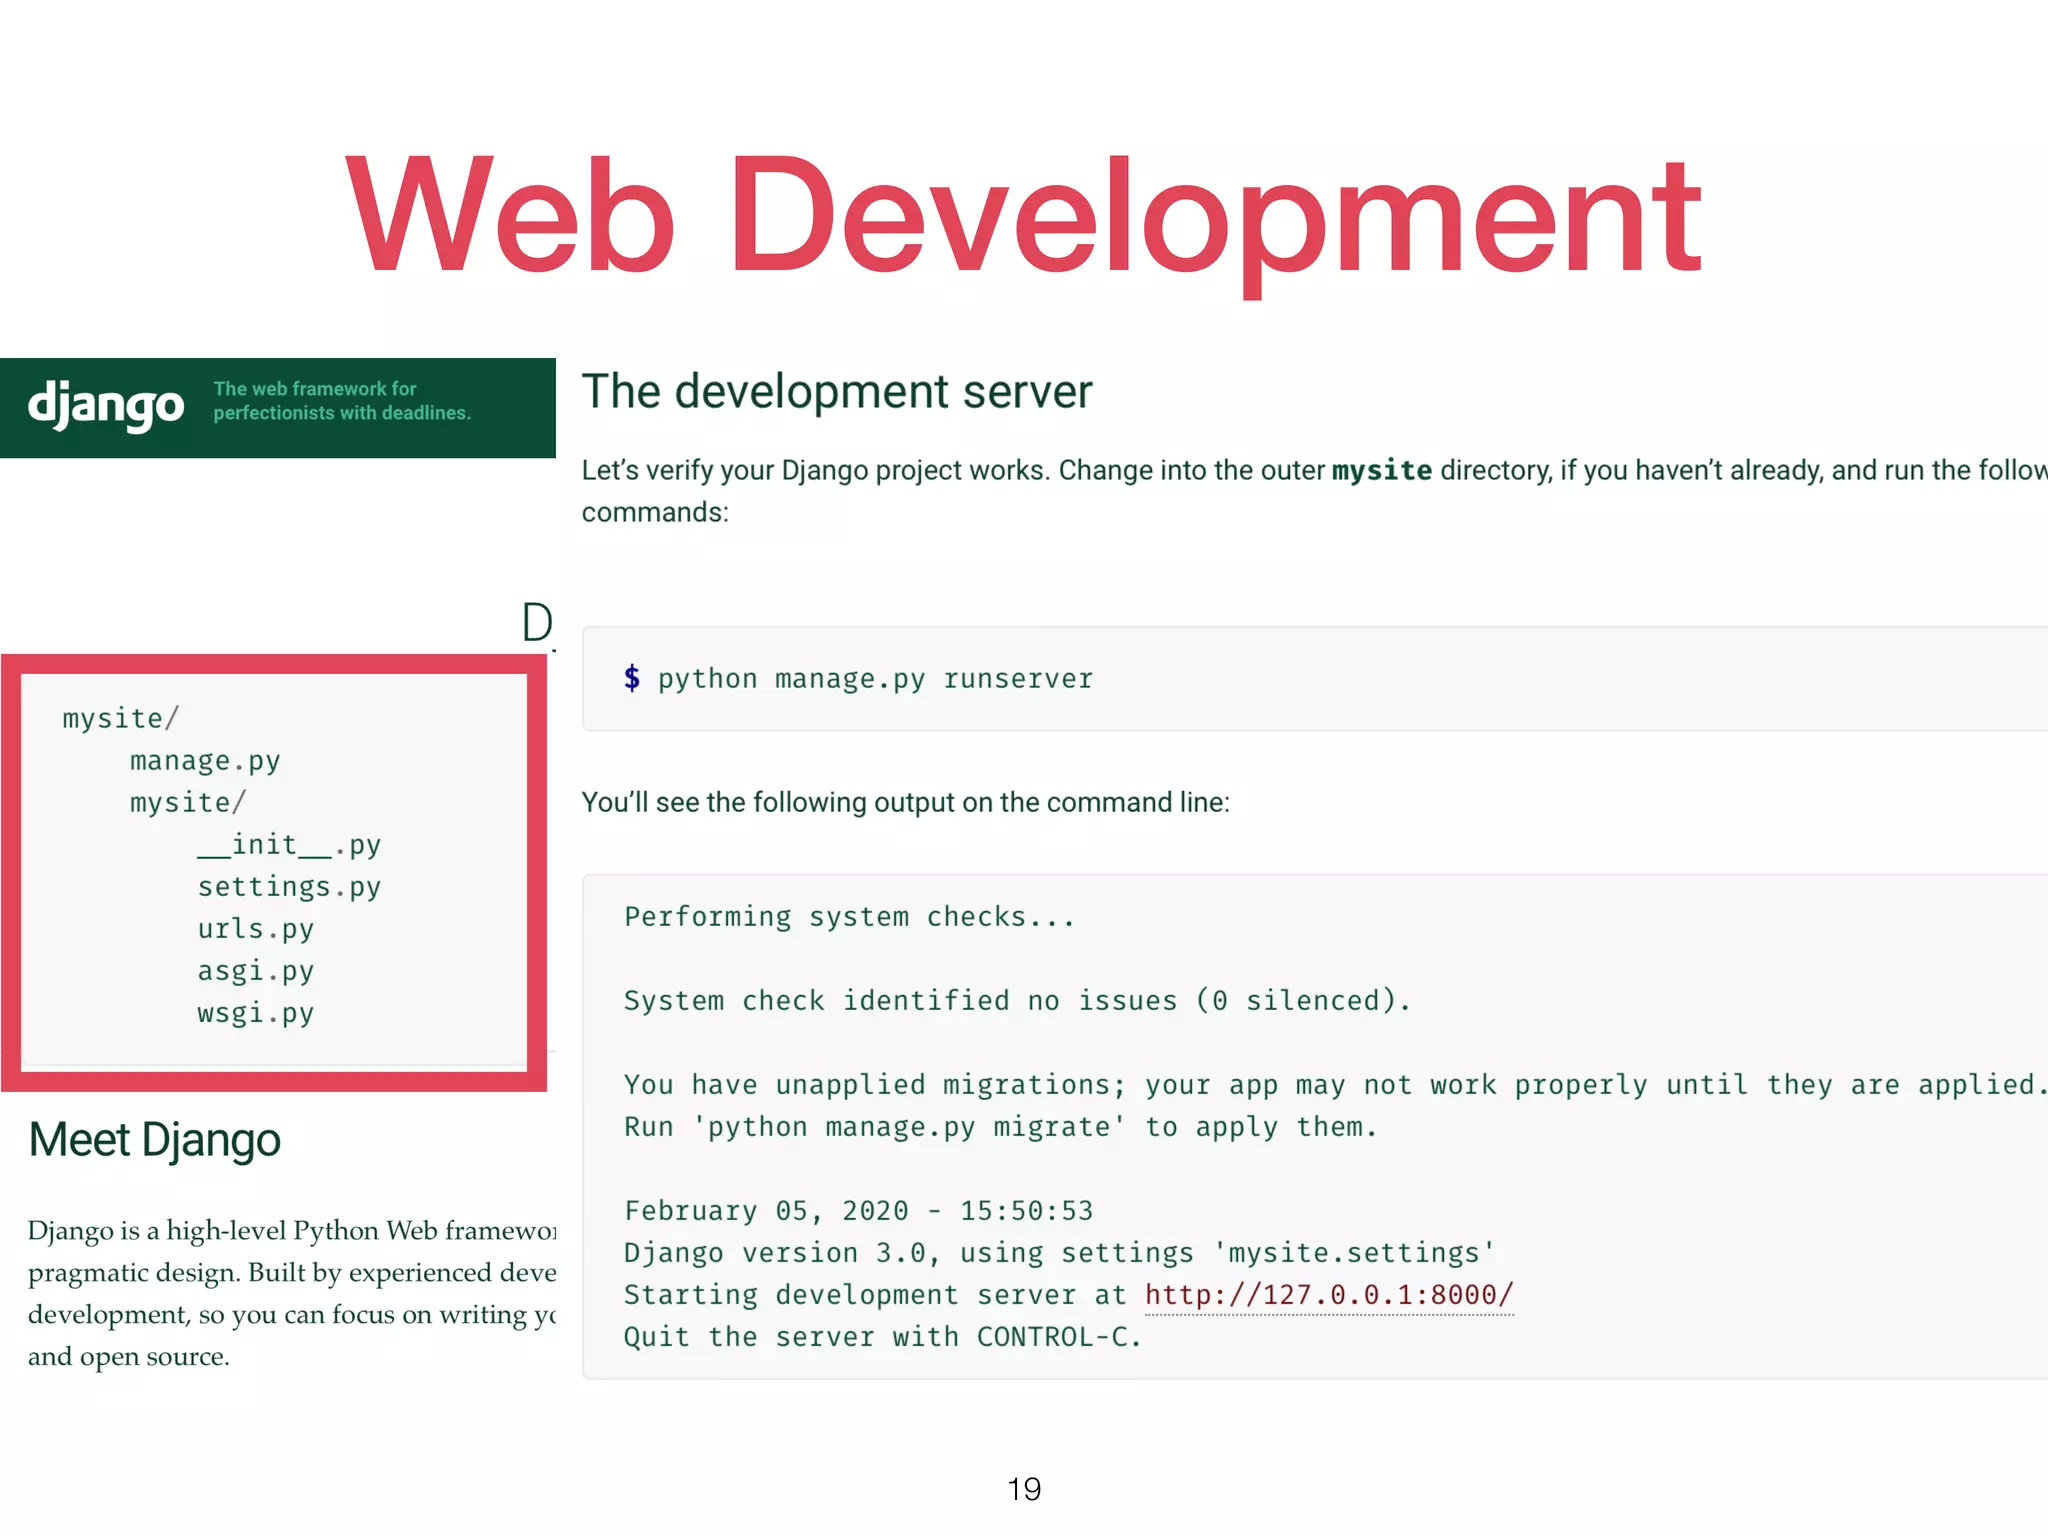Open the http://127.0.0.1:8000/ server link

tap(1329, 1295)
